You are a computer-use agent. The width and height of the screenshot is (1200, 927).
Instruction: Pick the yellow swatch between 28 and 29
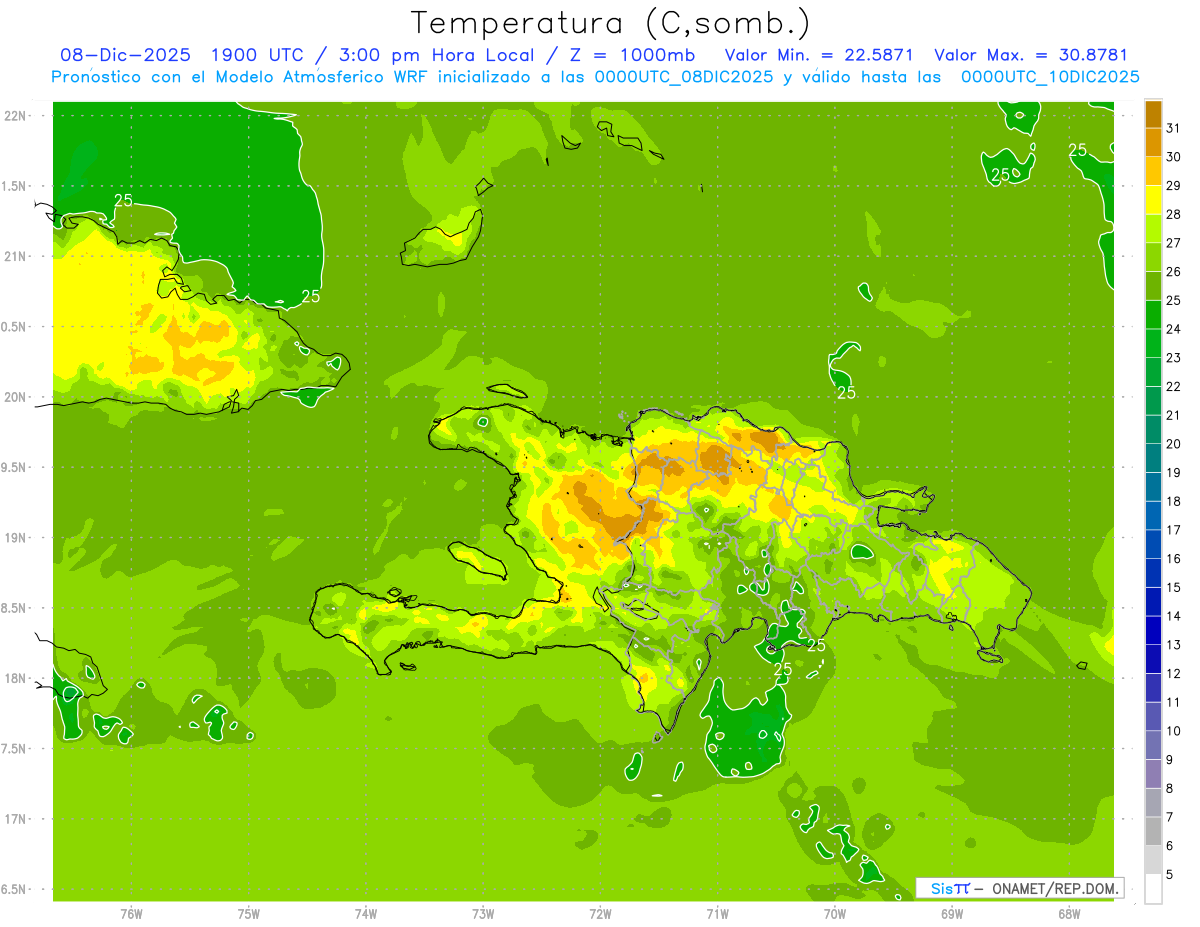(1153, 200)
